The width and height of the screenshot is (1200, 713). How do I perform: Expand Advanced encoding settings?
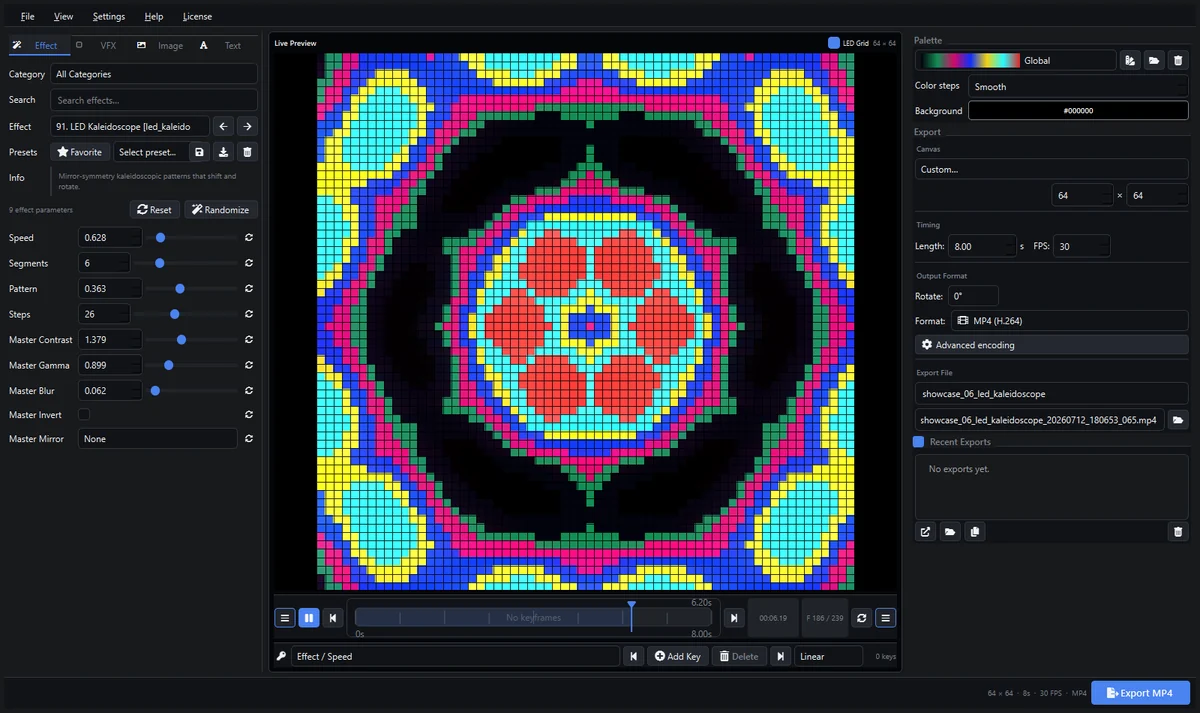1052,345
